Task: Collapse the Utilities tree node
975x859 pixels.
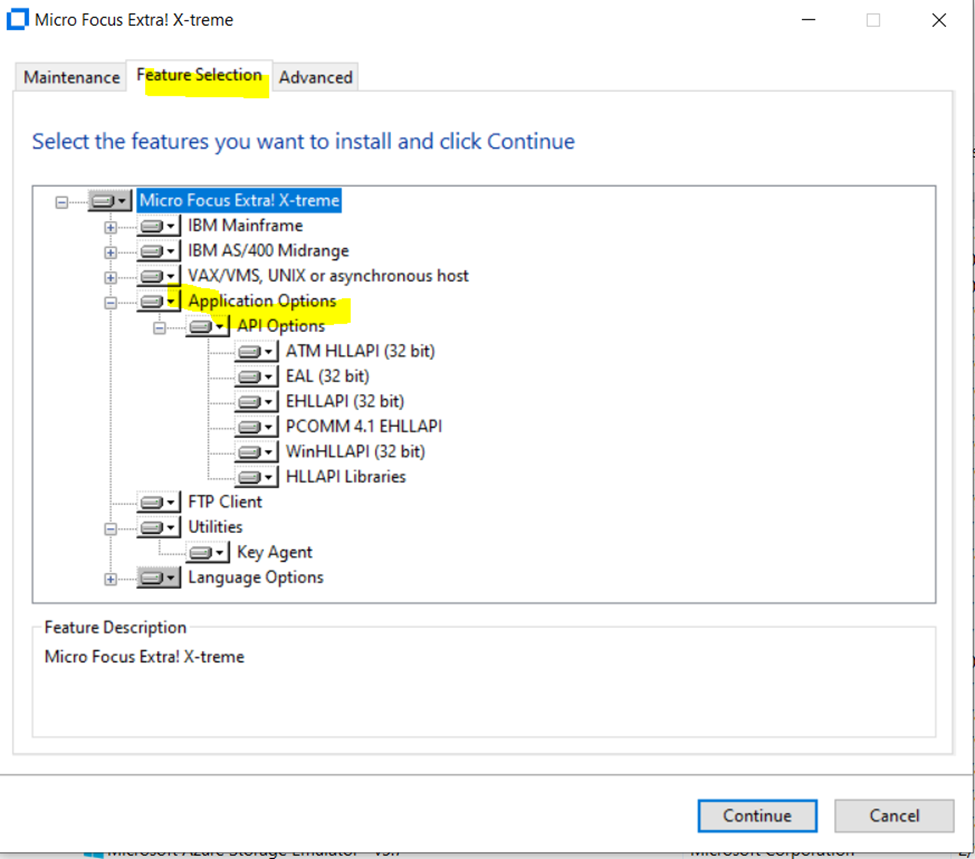Action: 111,526
